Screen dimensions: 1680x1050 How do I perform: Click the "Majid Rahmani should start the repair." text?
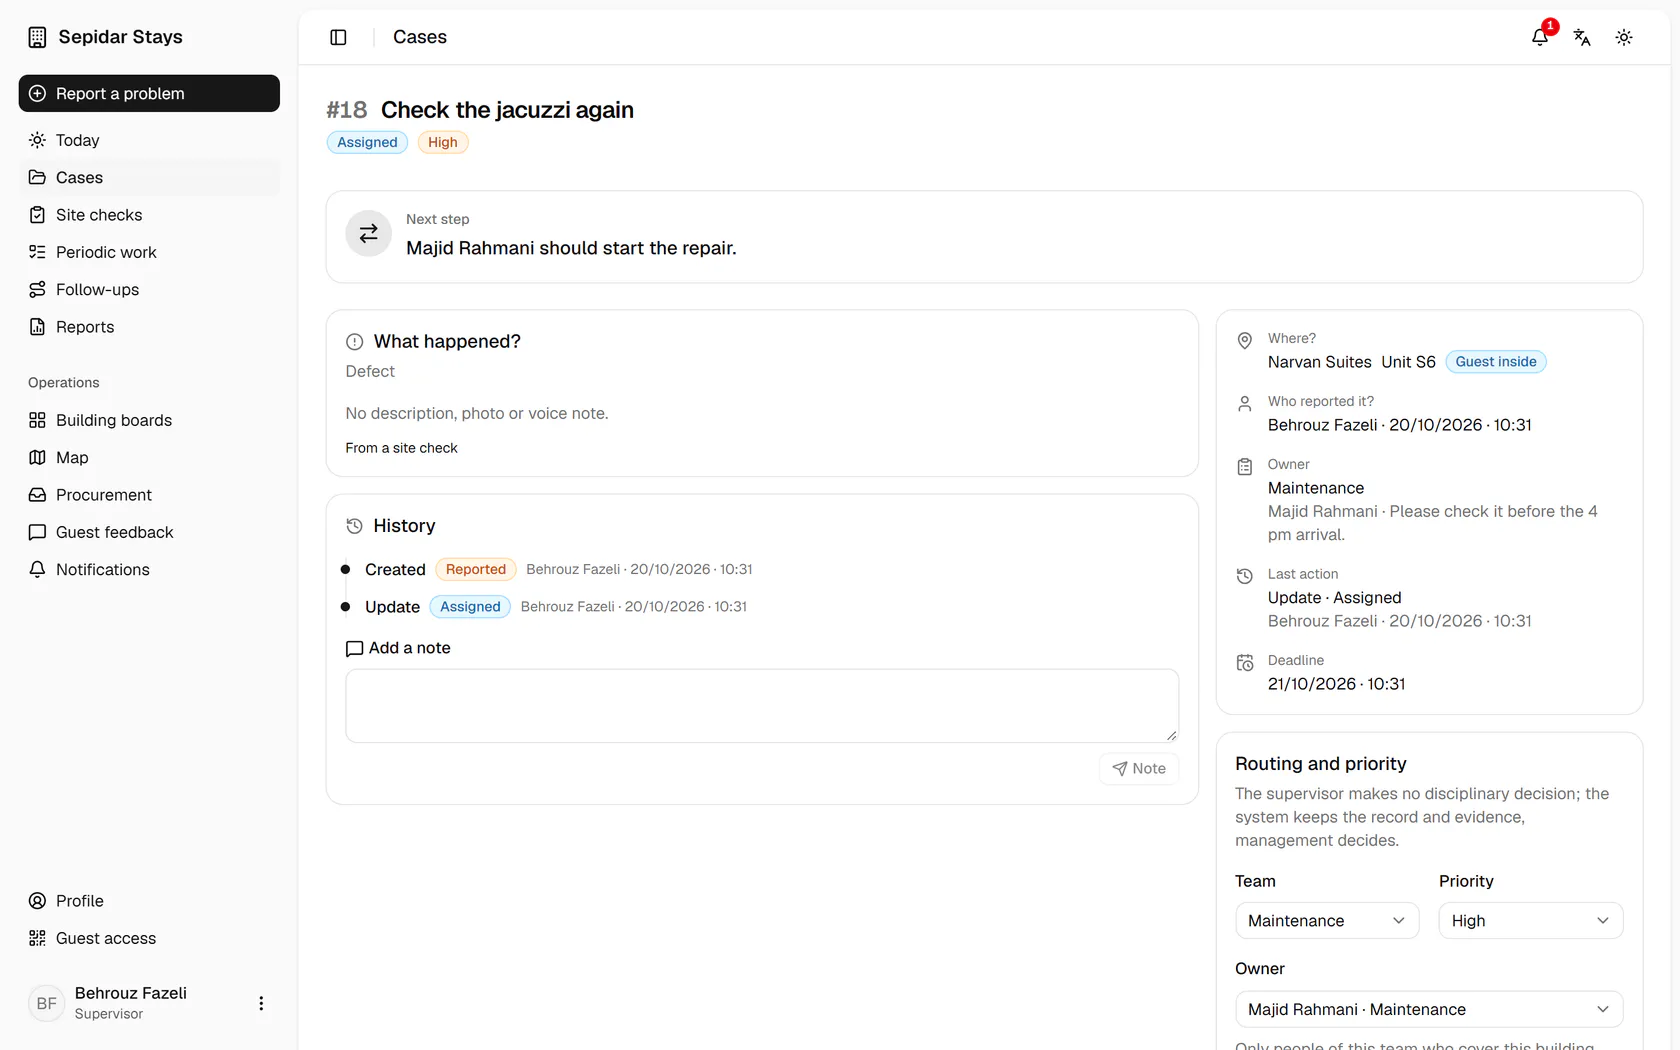click(571, 248)
